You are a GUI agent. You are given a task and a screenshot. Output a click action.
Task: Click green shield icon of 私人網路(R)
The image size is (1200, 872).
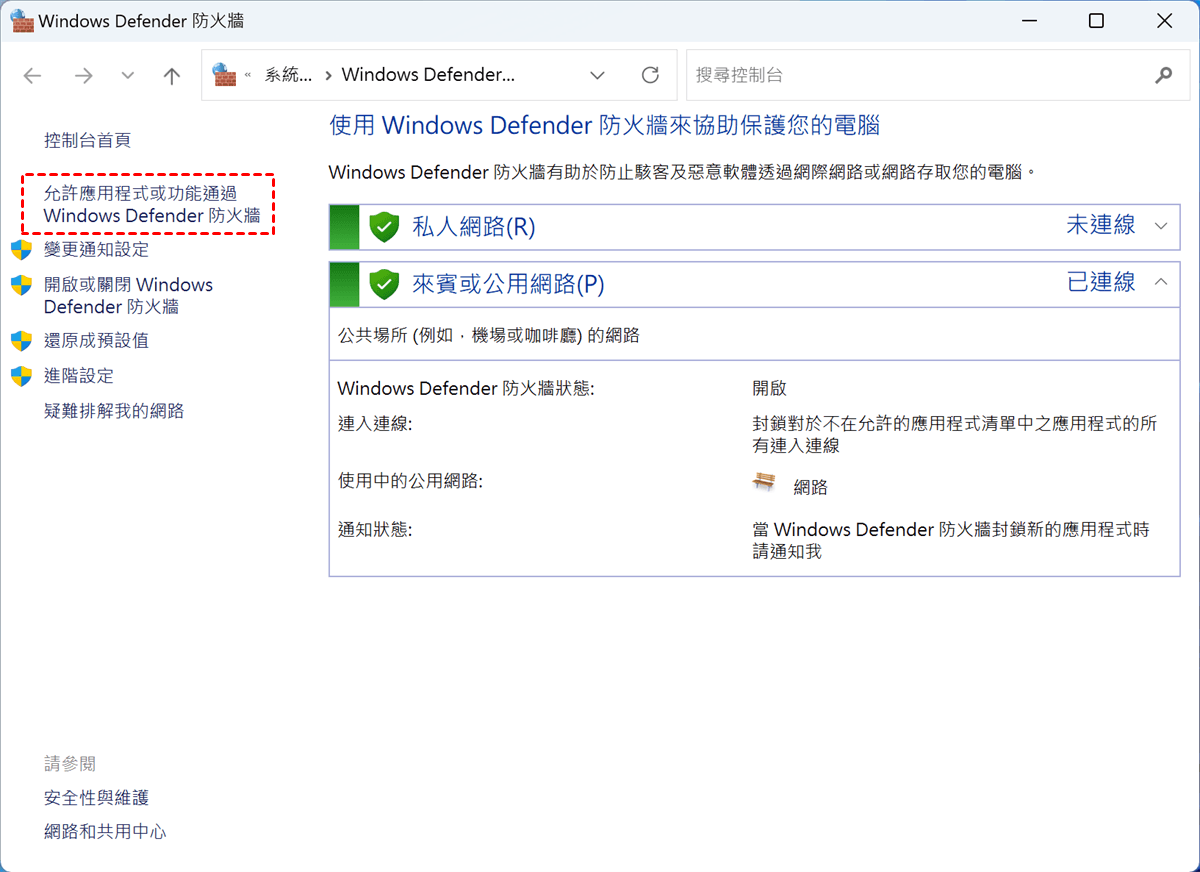click(x=384, y=227)
